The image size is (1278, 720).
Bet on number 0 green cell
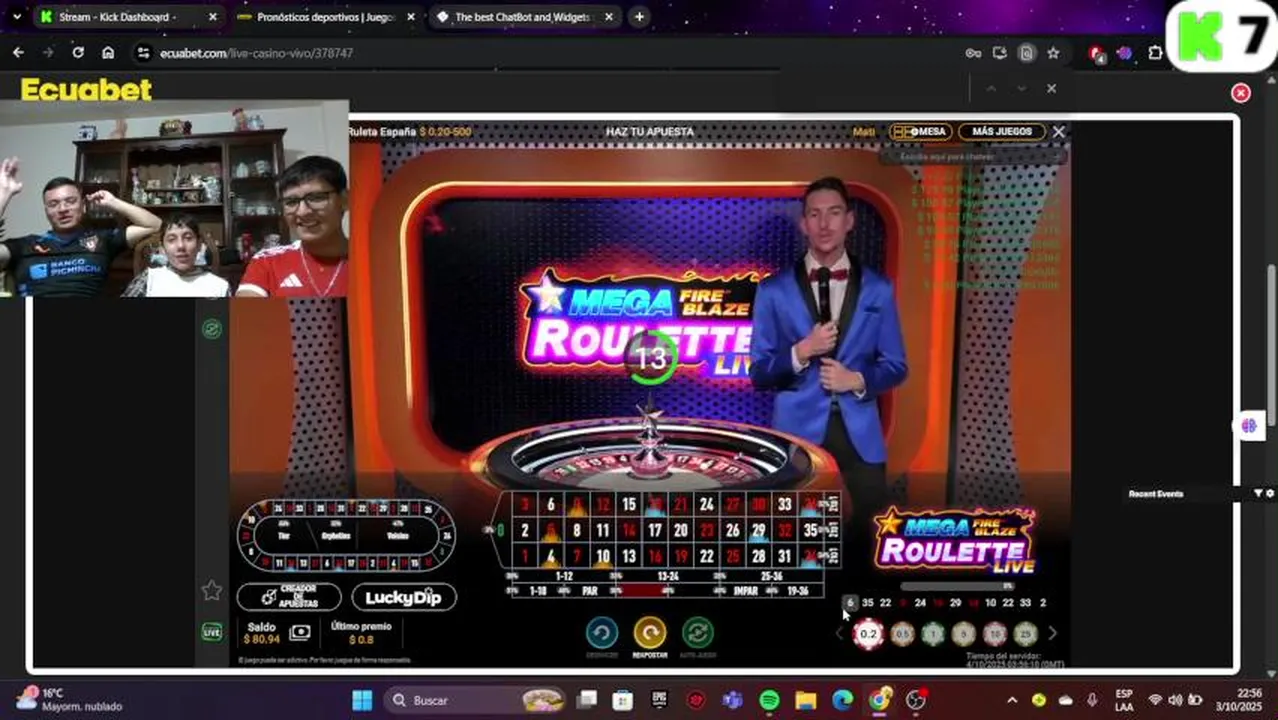(x=500, y=531)
